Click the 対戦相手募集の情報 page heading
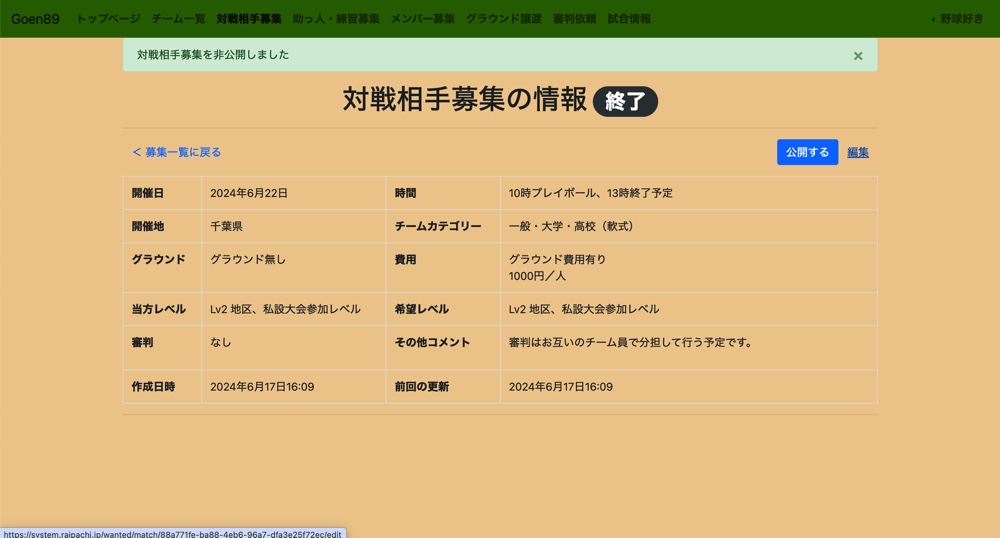 pyautogui.click(x=464, y=99)
